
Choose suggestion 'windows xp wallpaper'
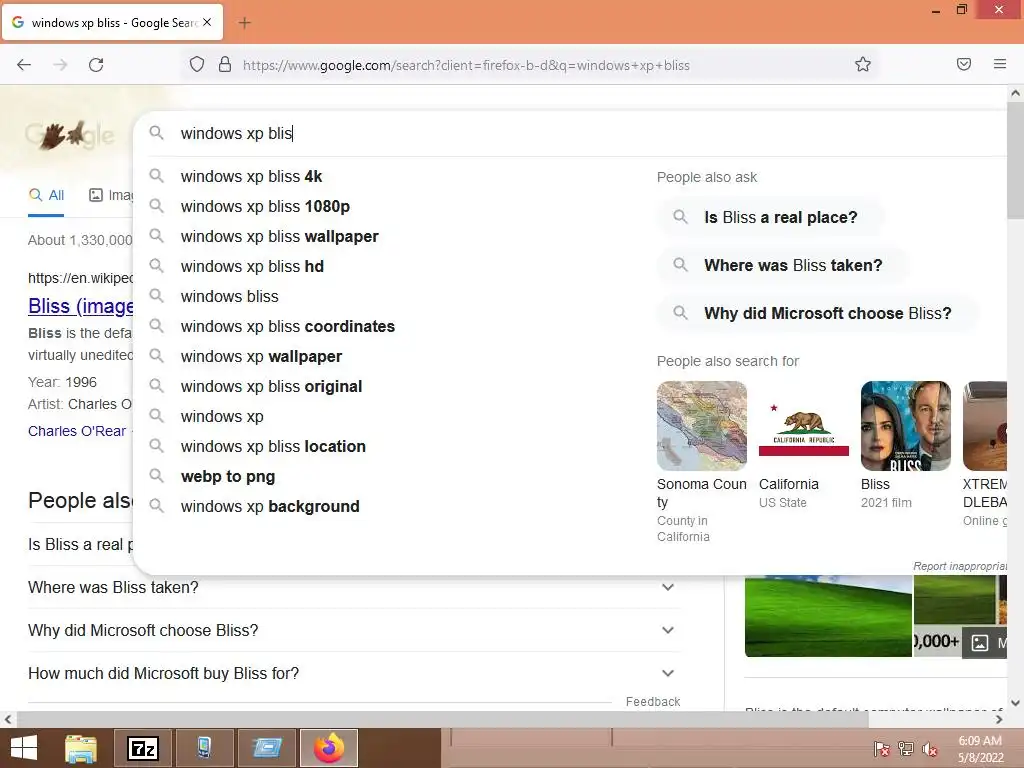point(261,357)
